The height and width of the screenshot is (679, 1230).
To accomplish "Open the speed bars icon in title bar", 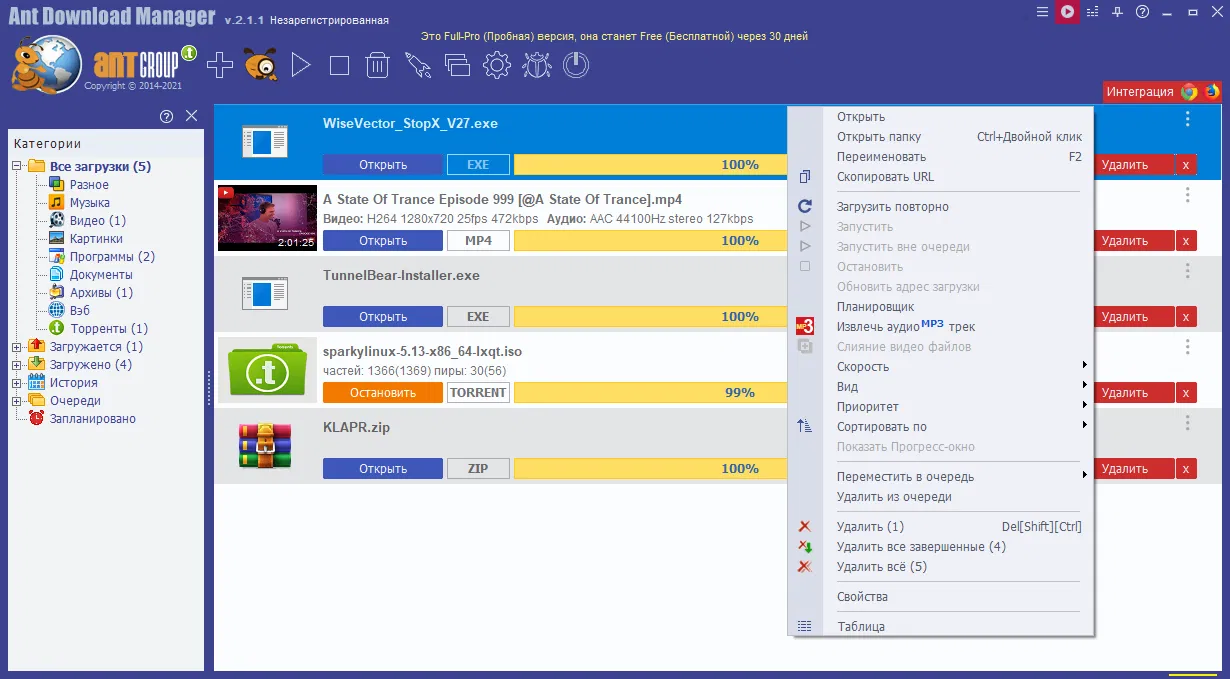I will pos(1092,12).
